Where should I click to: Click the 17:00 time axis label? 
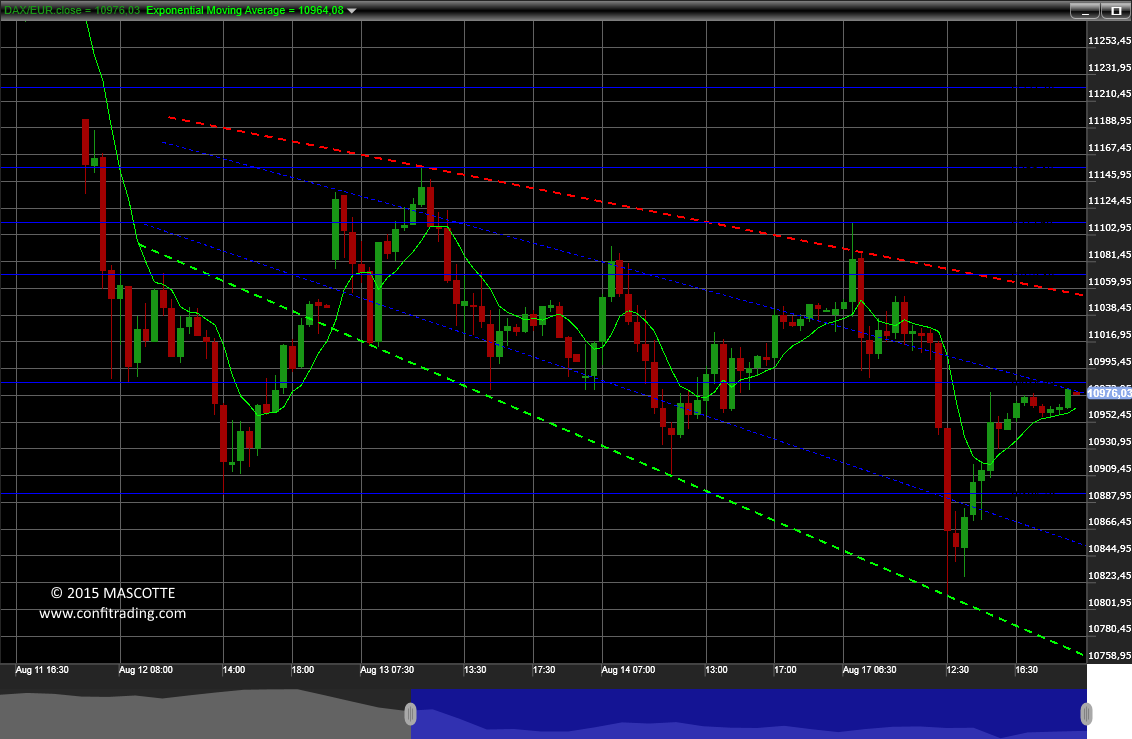785,670
